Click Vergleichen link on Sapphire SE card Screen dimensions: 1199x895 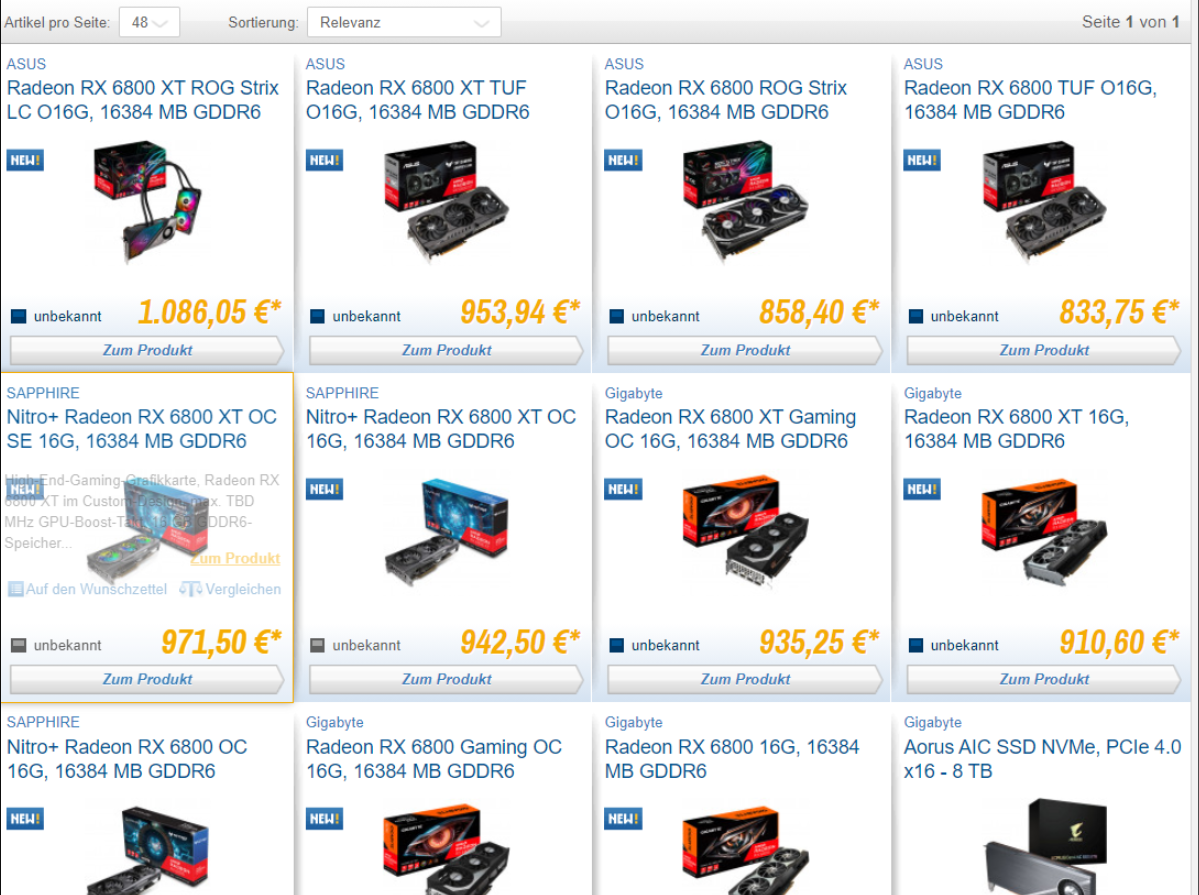coord(242,589)
